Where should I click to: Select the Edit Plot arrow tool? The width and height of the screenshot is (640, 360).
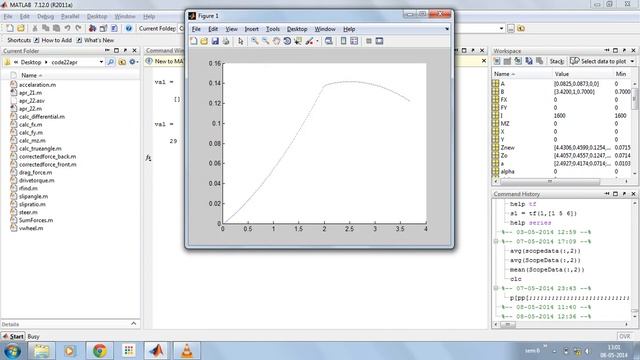tap(240, 41)
